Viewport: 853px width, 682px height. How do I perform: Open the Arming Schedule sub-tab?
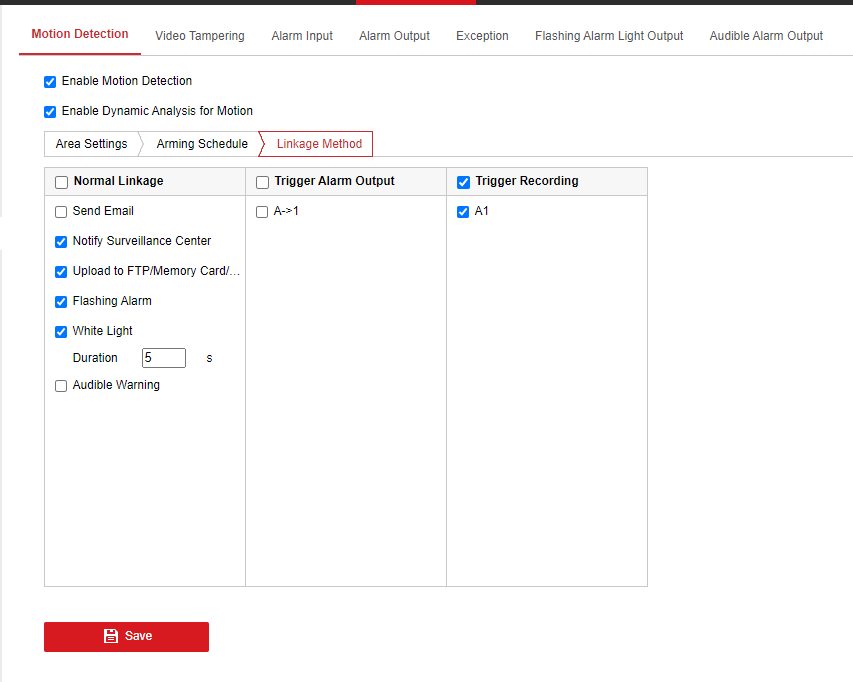[202, 144]
